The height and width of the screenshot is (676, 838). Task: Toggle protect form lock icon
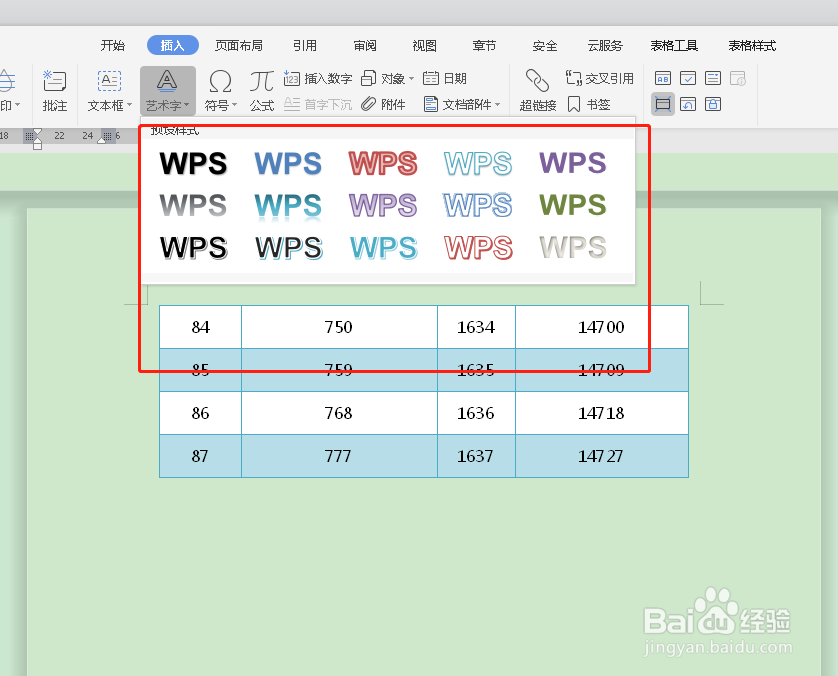point(713,104)
